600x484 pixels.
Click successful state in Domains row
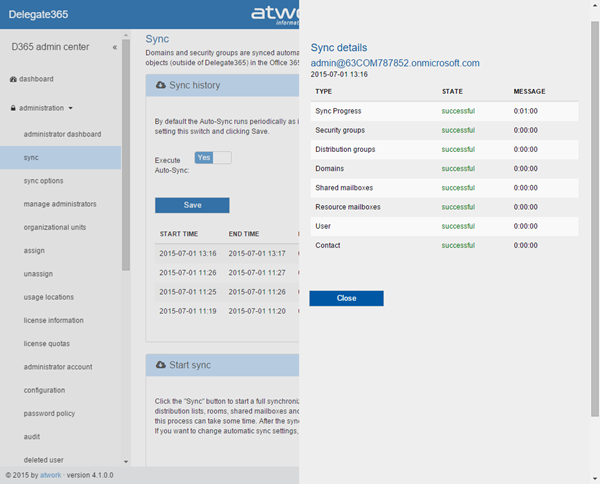tap(458, 168)
